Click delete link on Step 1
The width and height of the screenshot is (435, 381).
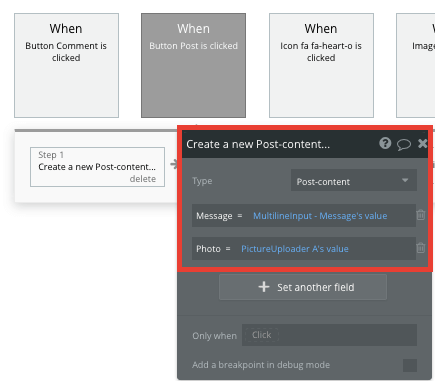pos(143,179)
